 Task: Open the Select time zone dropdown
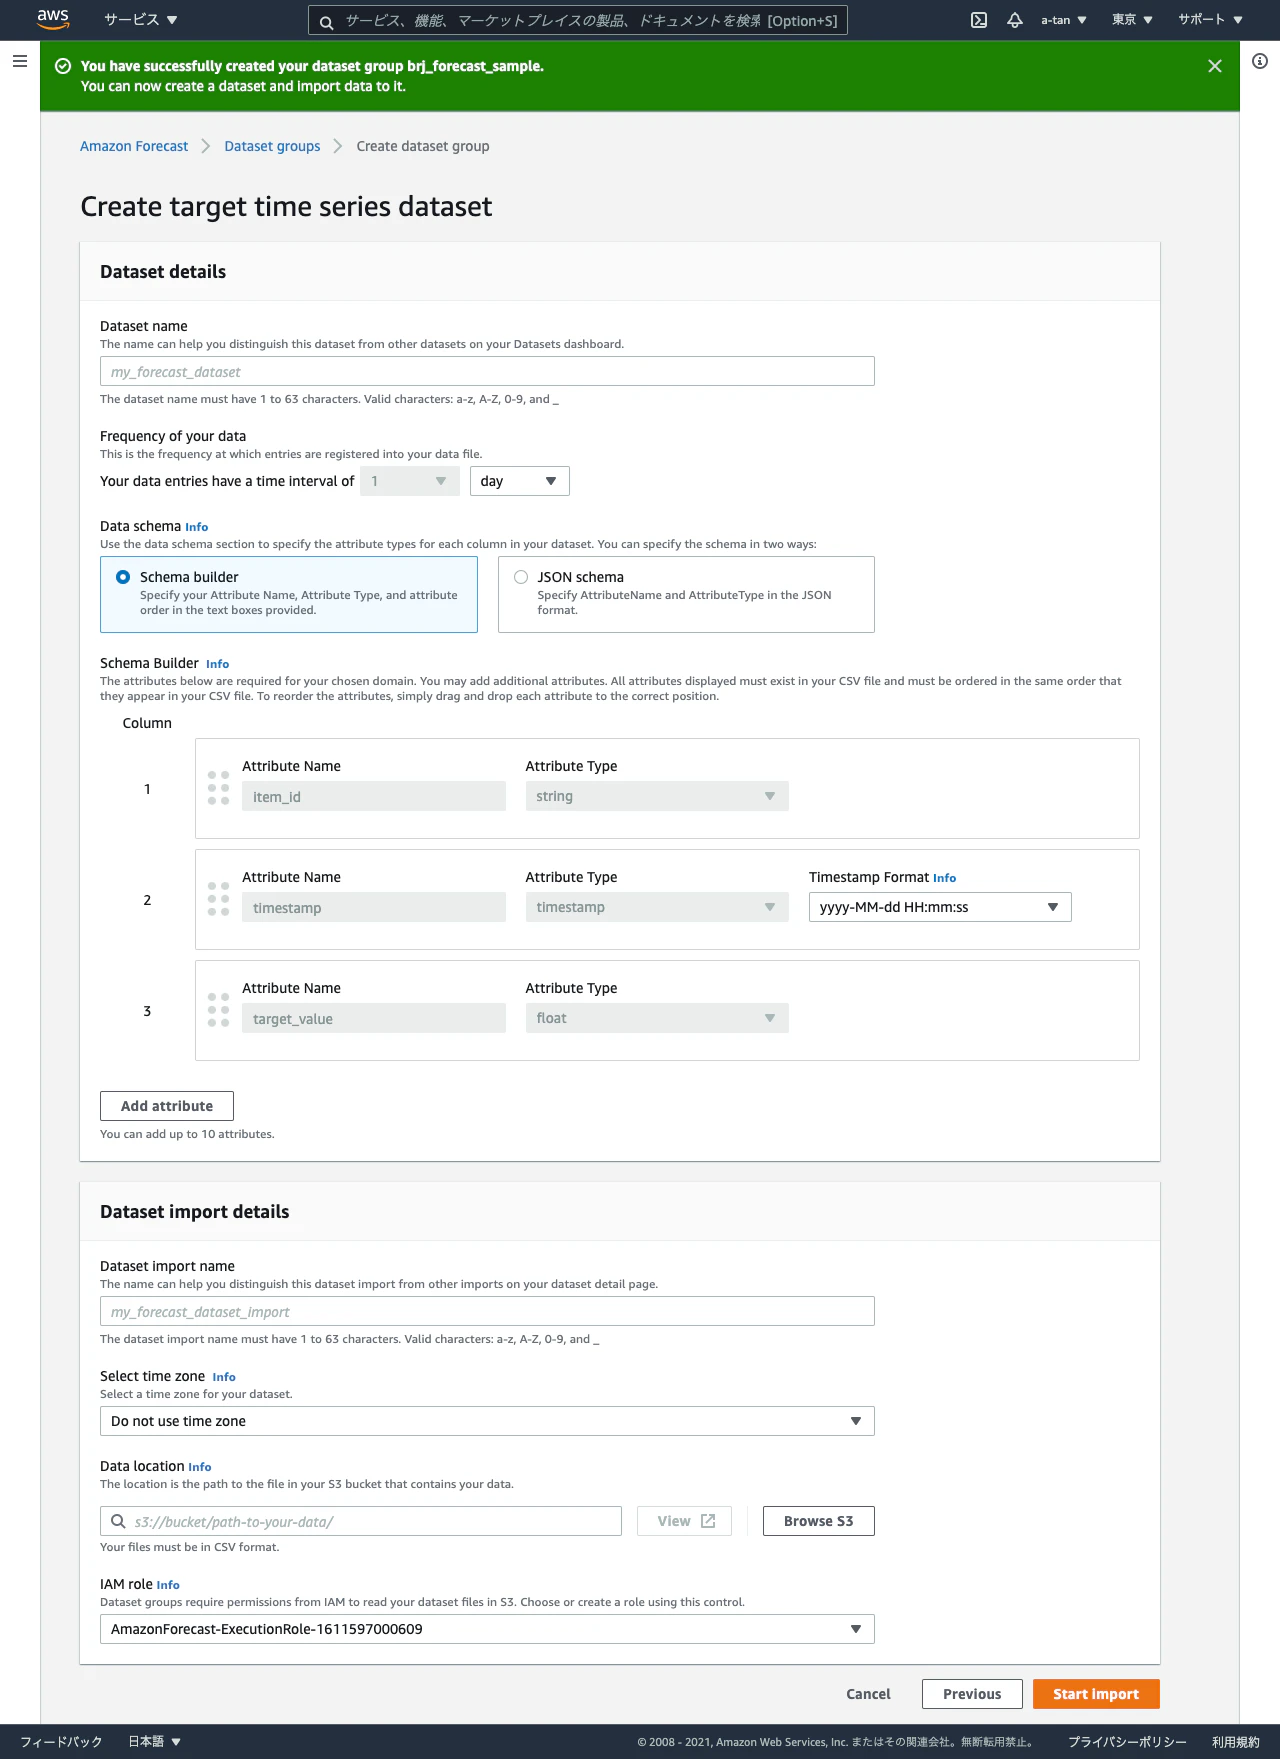point(487,1421)
